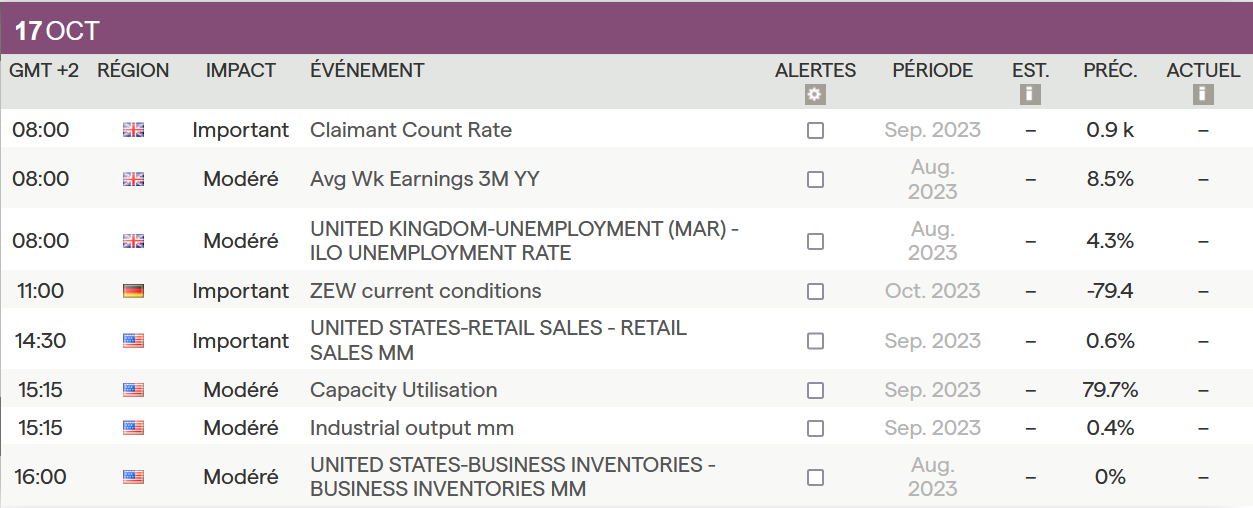Click the IMPACT column header

pyautogui.click(x=241, y=70)
